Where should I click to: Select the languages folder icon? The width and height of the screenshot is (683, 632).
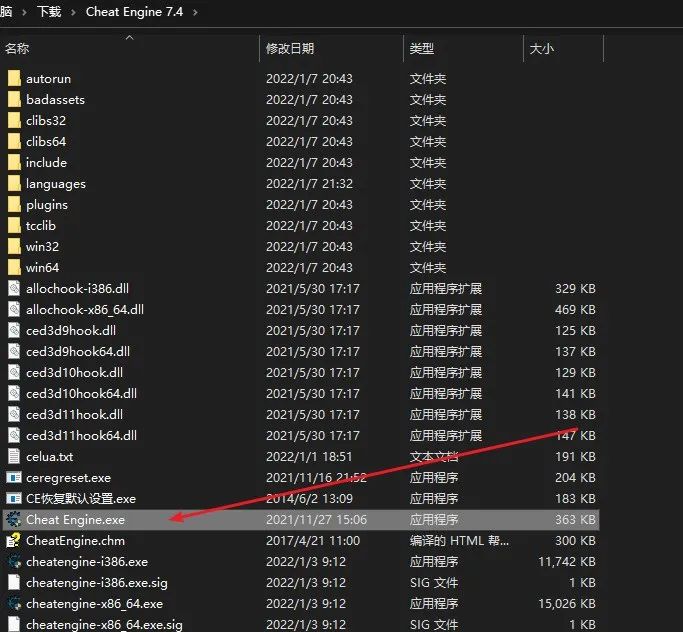pyautogui.click(x=14, y=183)
